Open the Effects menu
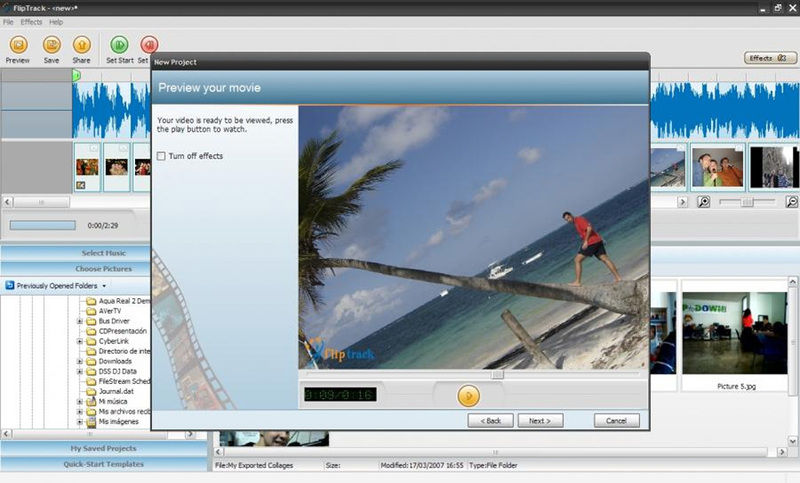 pos(31,22)
